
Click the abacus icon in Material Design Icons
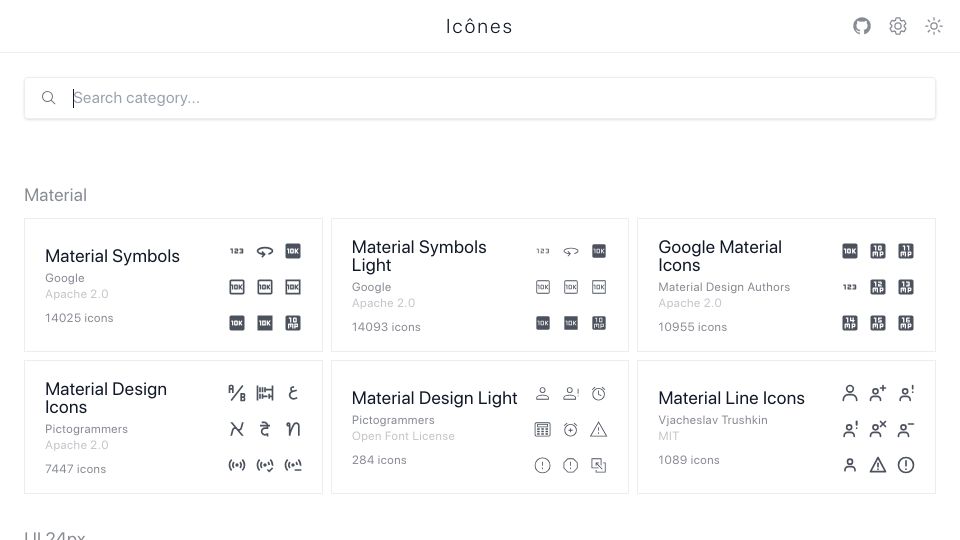coord(264,393)
